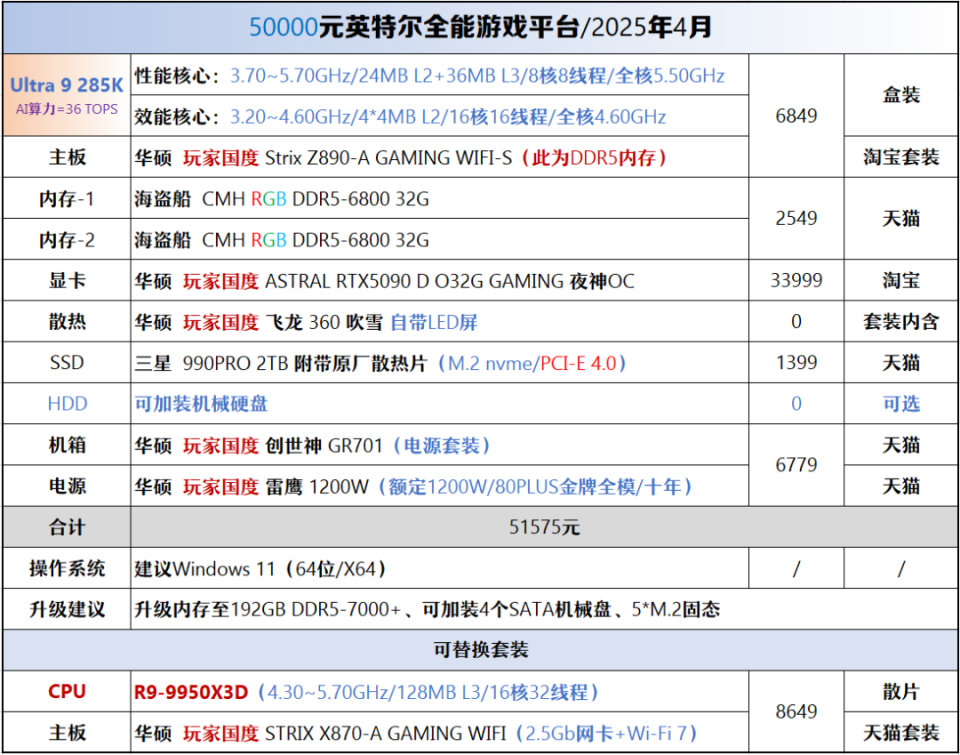The image size is (960, 755).
Task: Click the 天猫 cell in 机箱 row
Action: [901, 445]
